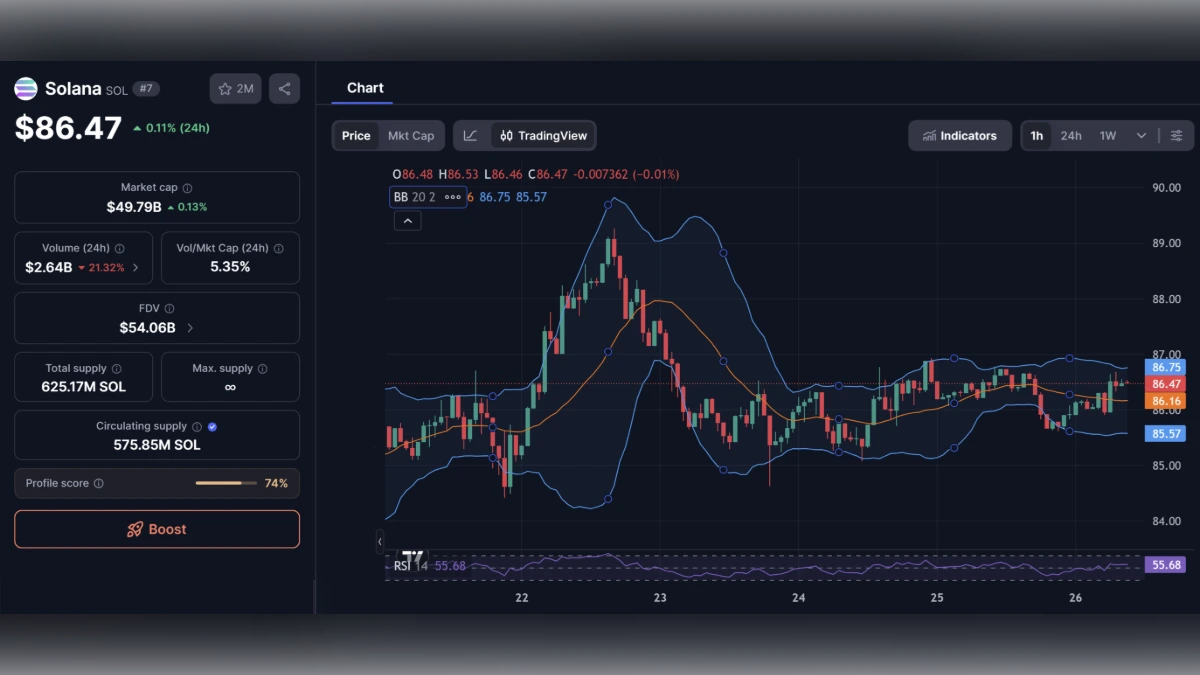The width and height of the screenshot is (1200, 675).
Task: Click the Boost rocket icon
Action: [x=133, y=529]
